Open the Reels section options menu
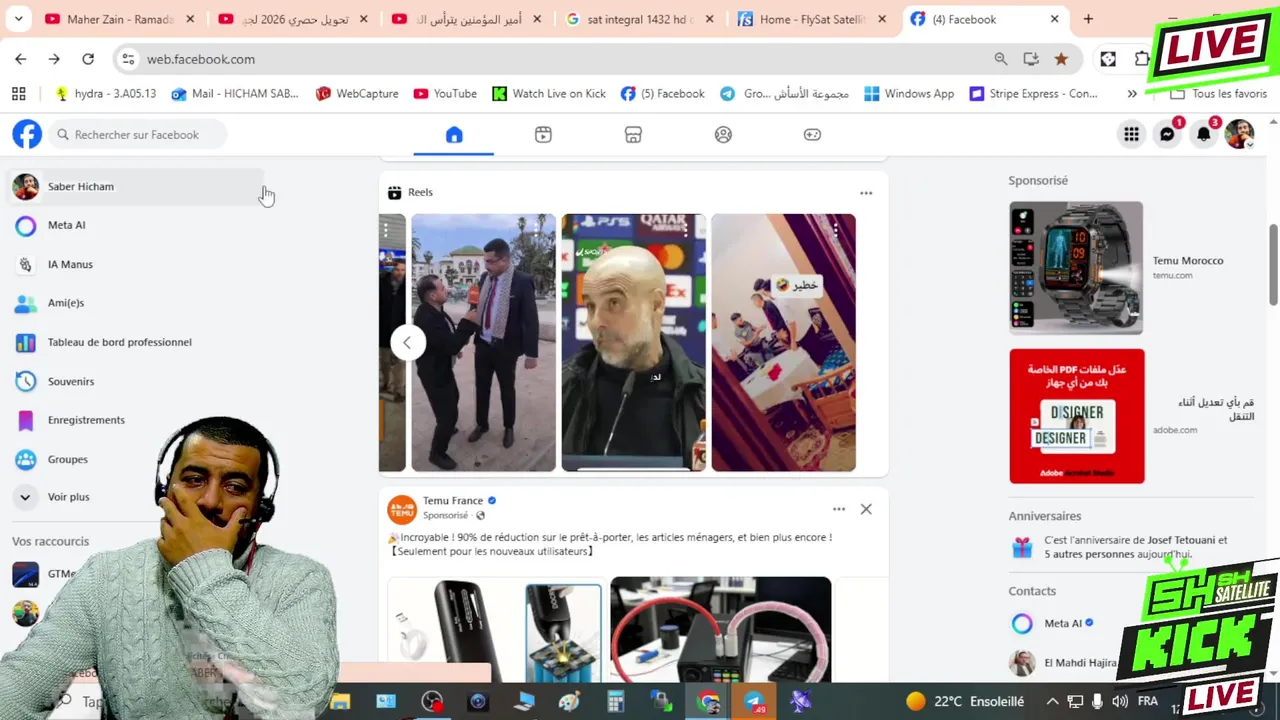Screen dimensions: 1280x720 point(866,193)
